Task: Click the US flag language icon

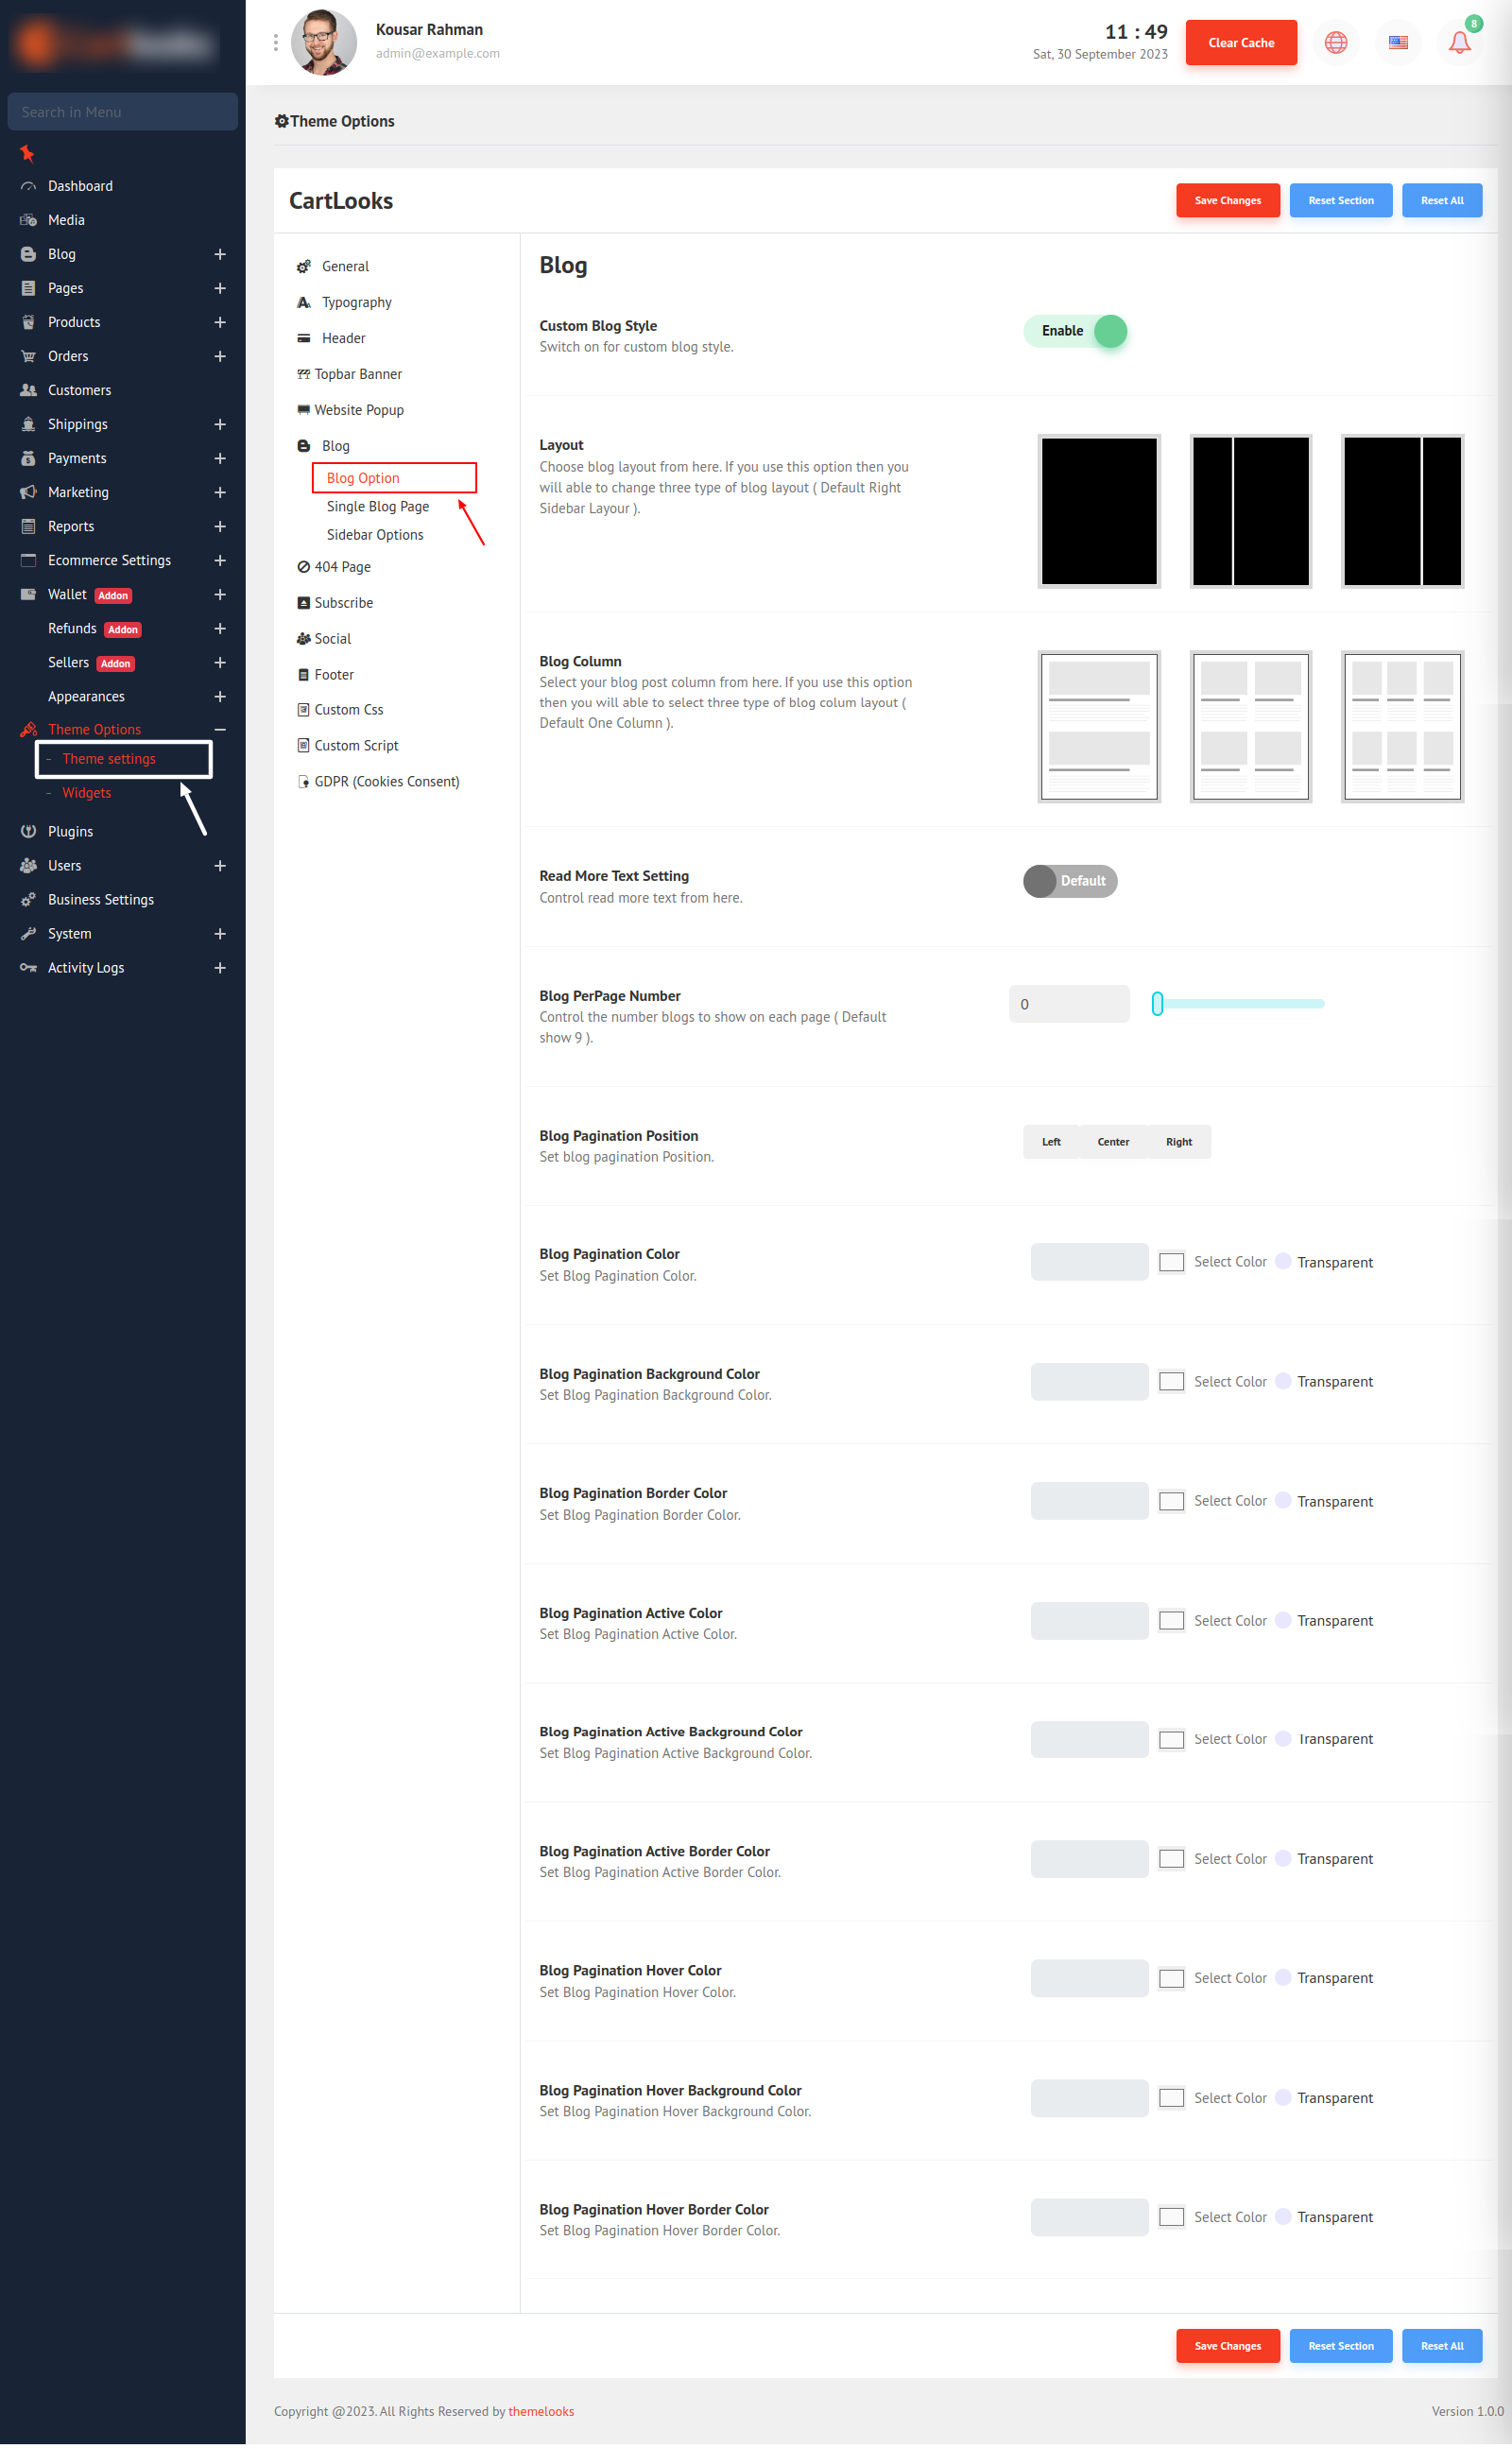Action: [x=1397, y=43]
